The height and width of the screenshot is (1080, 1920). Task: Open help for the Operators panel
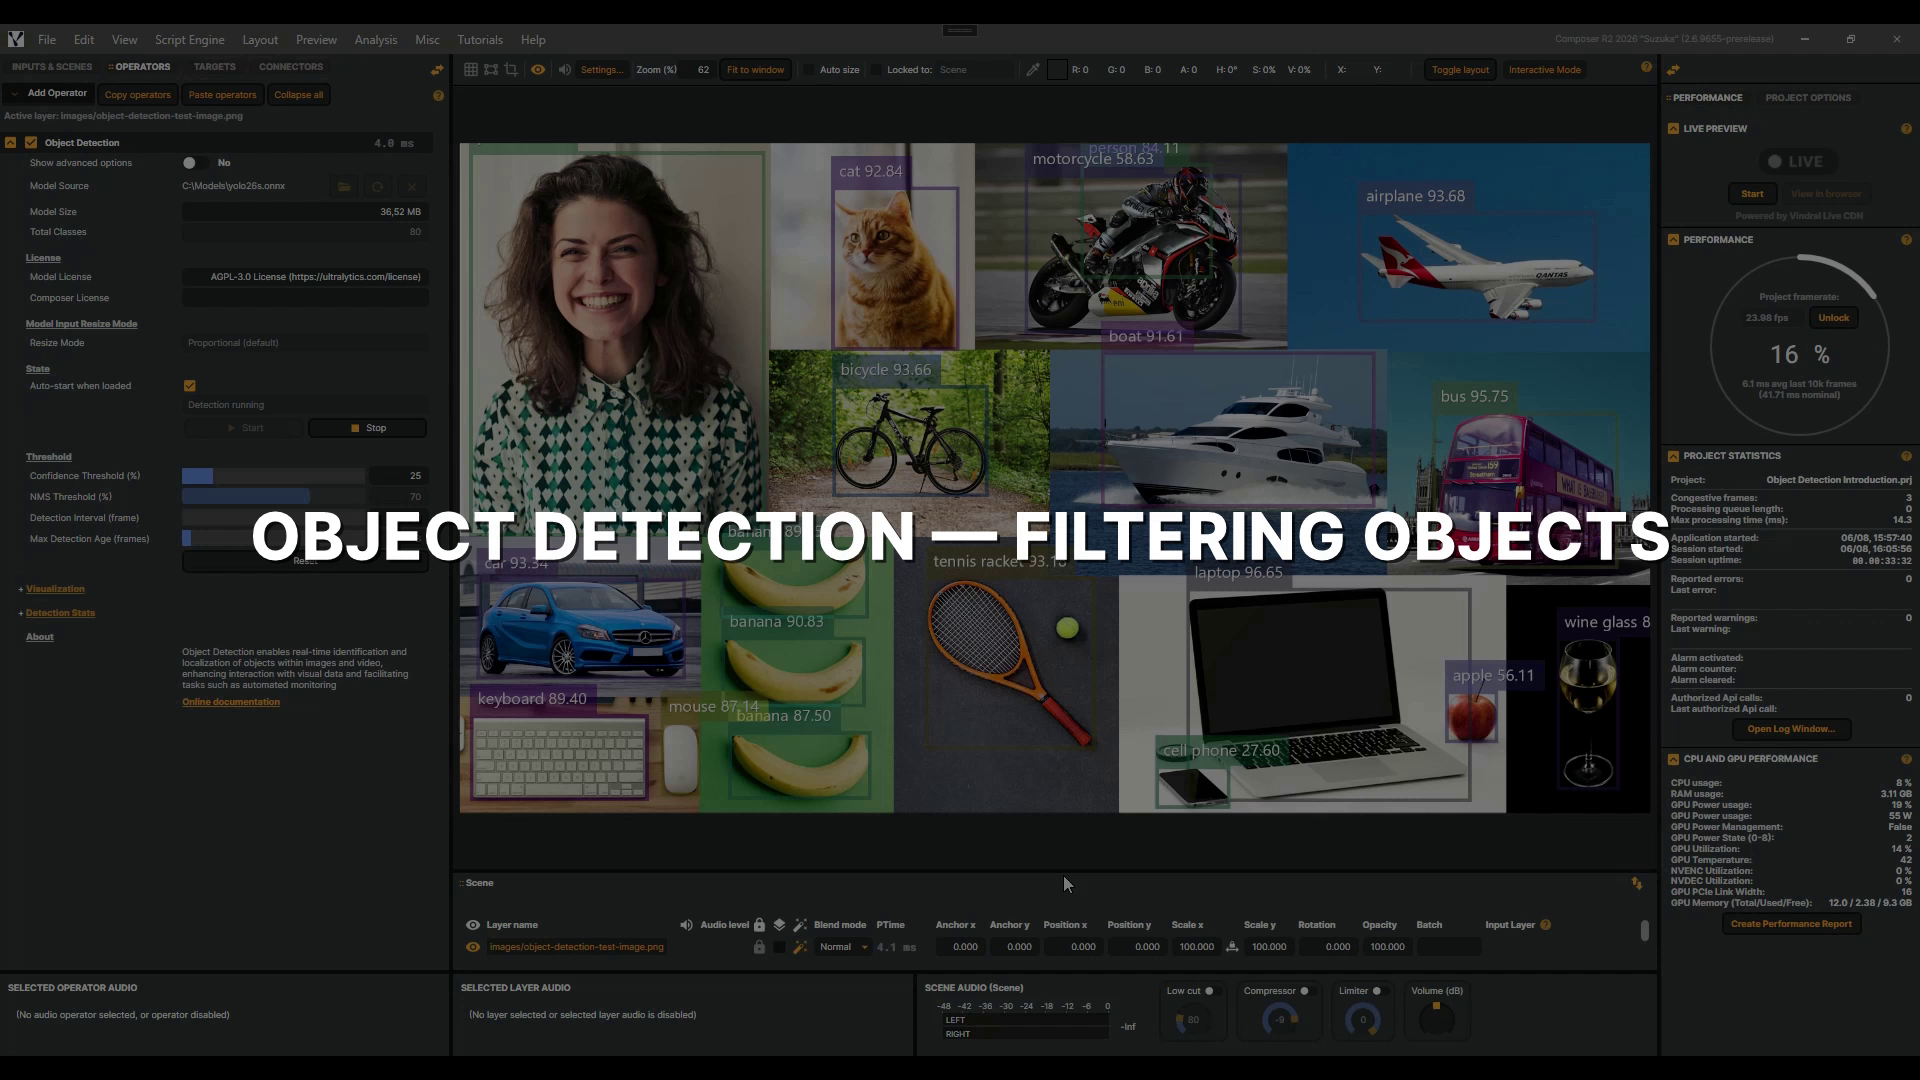coord(438,96)
